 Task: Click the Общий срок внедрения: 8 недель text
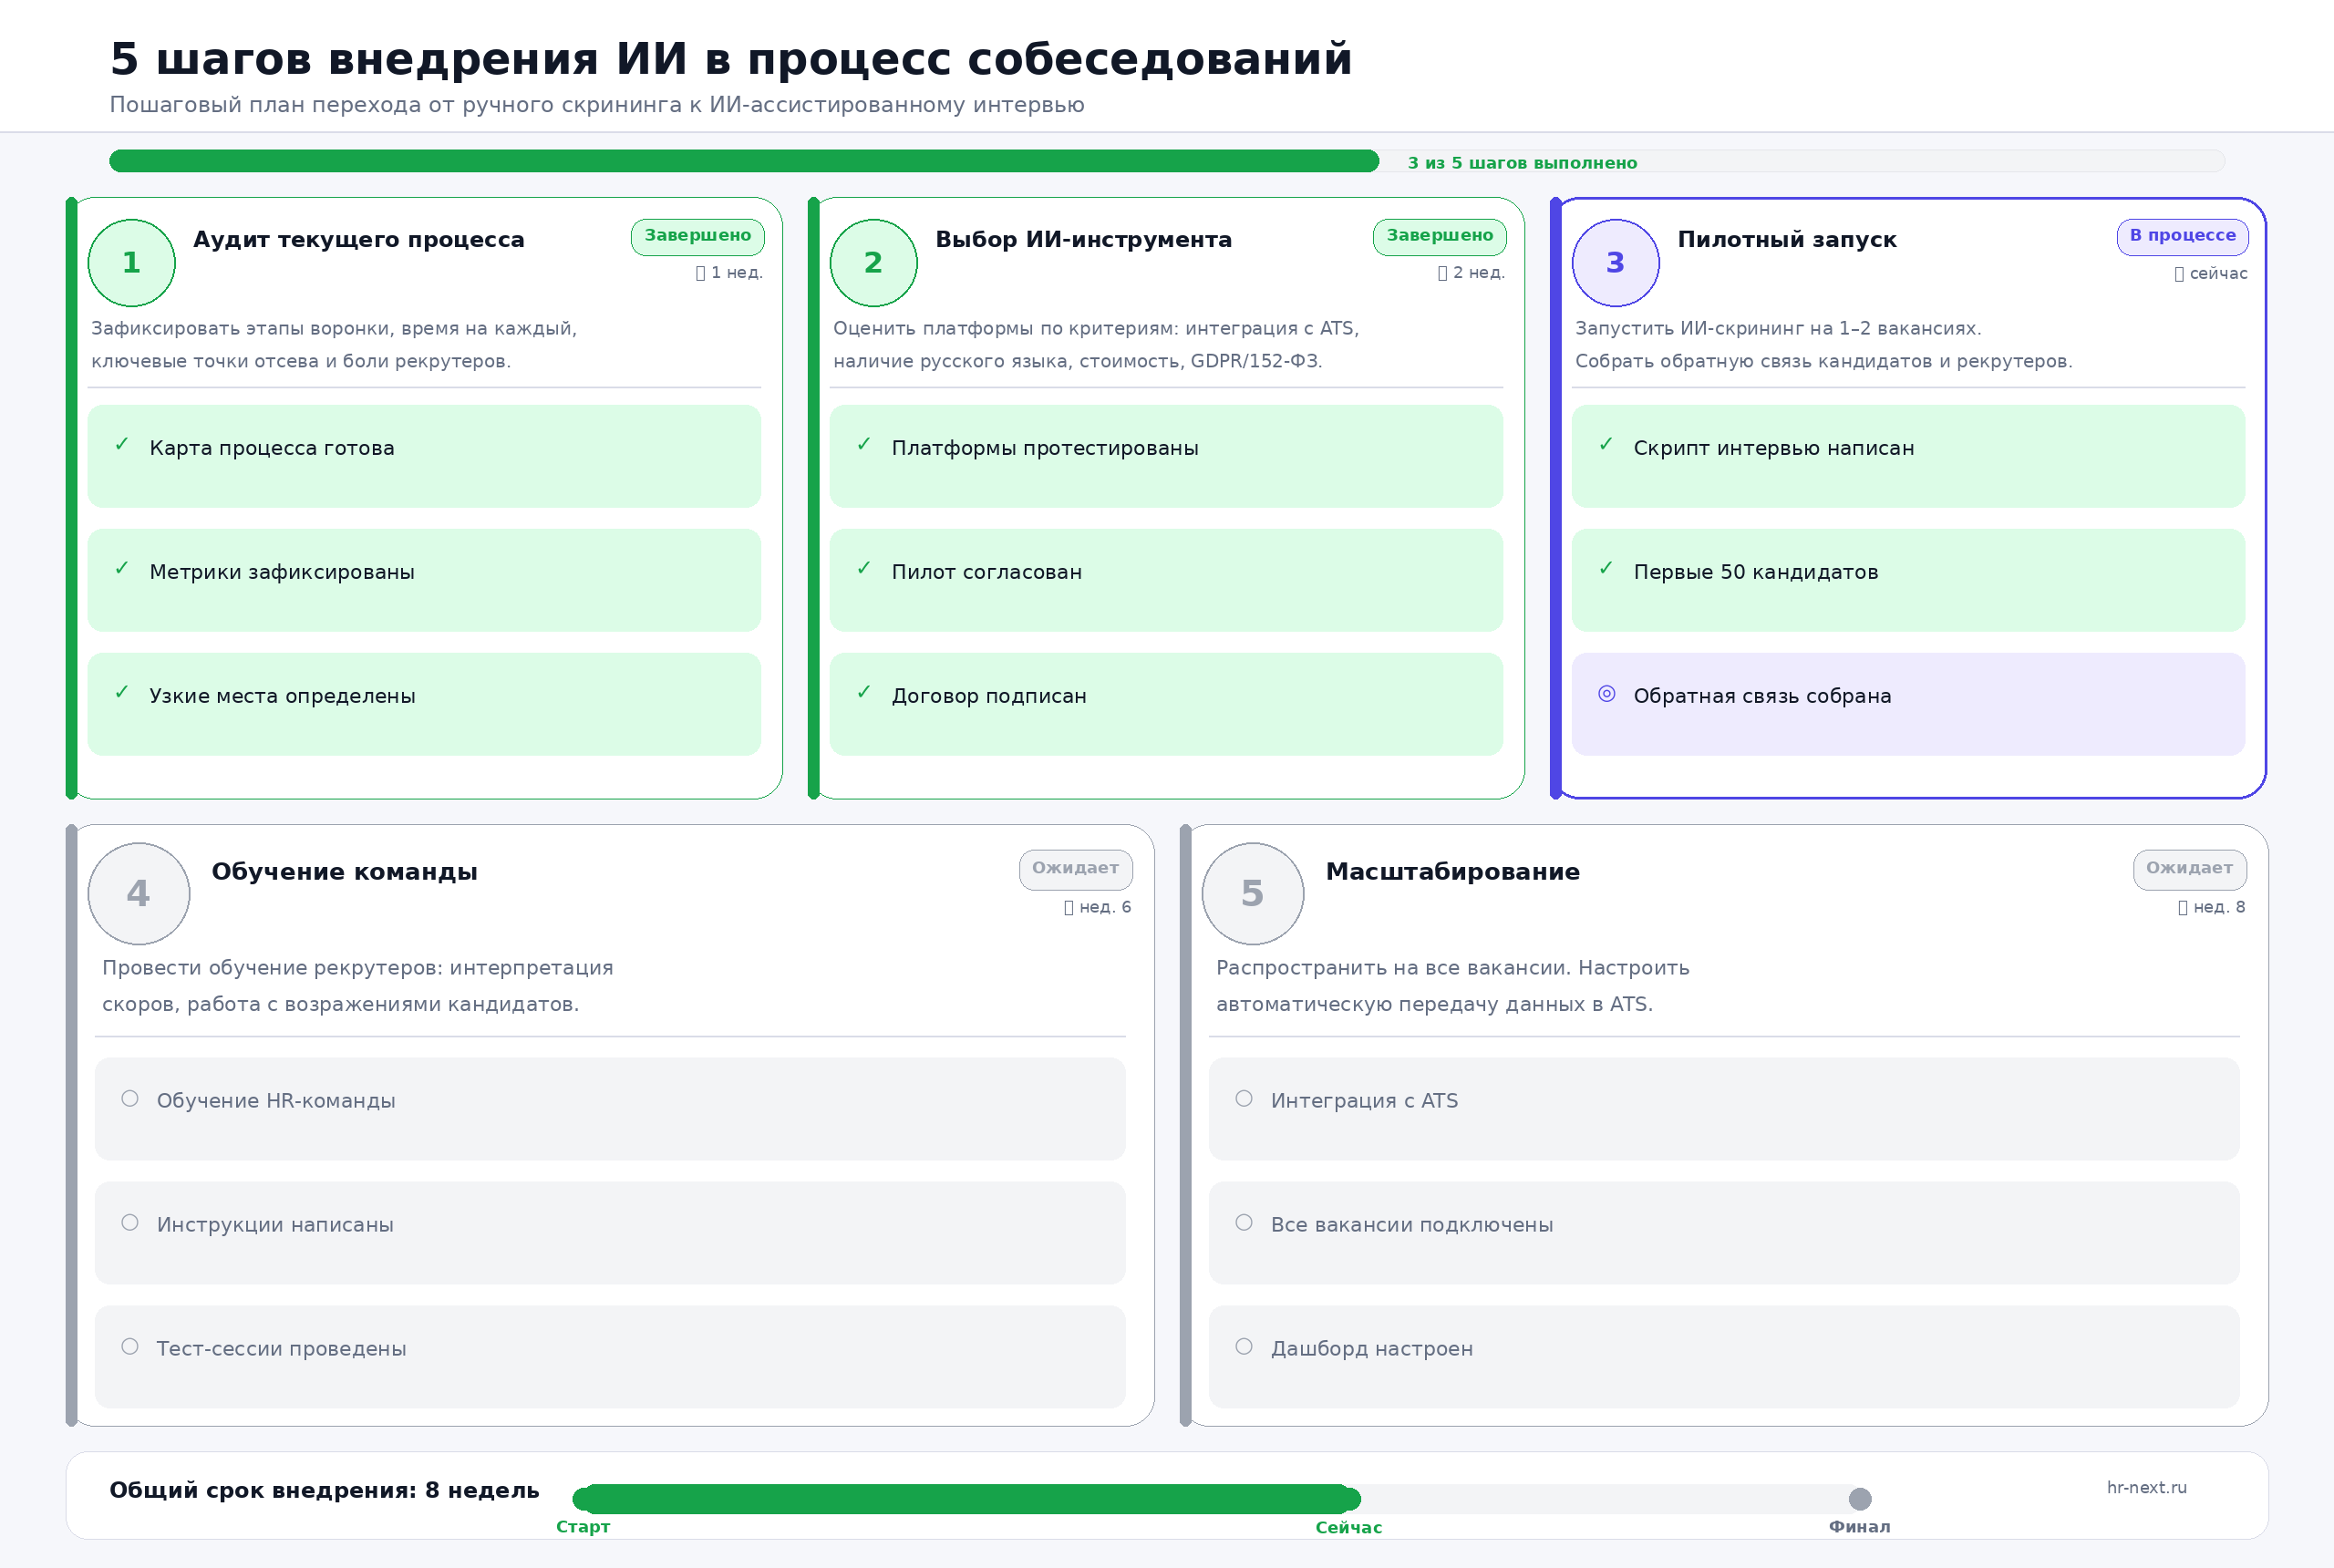pyautogui.click(x=325, y=1491)
